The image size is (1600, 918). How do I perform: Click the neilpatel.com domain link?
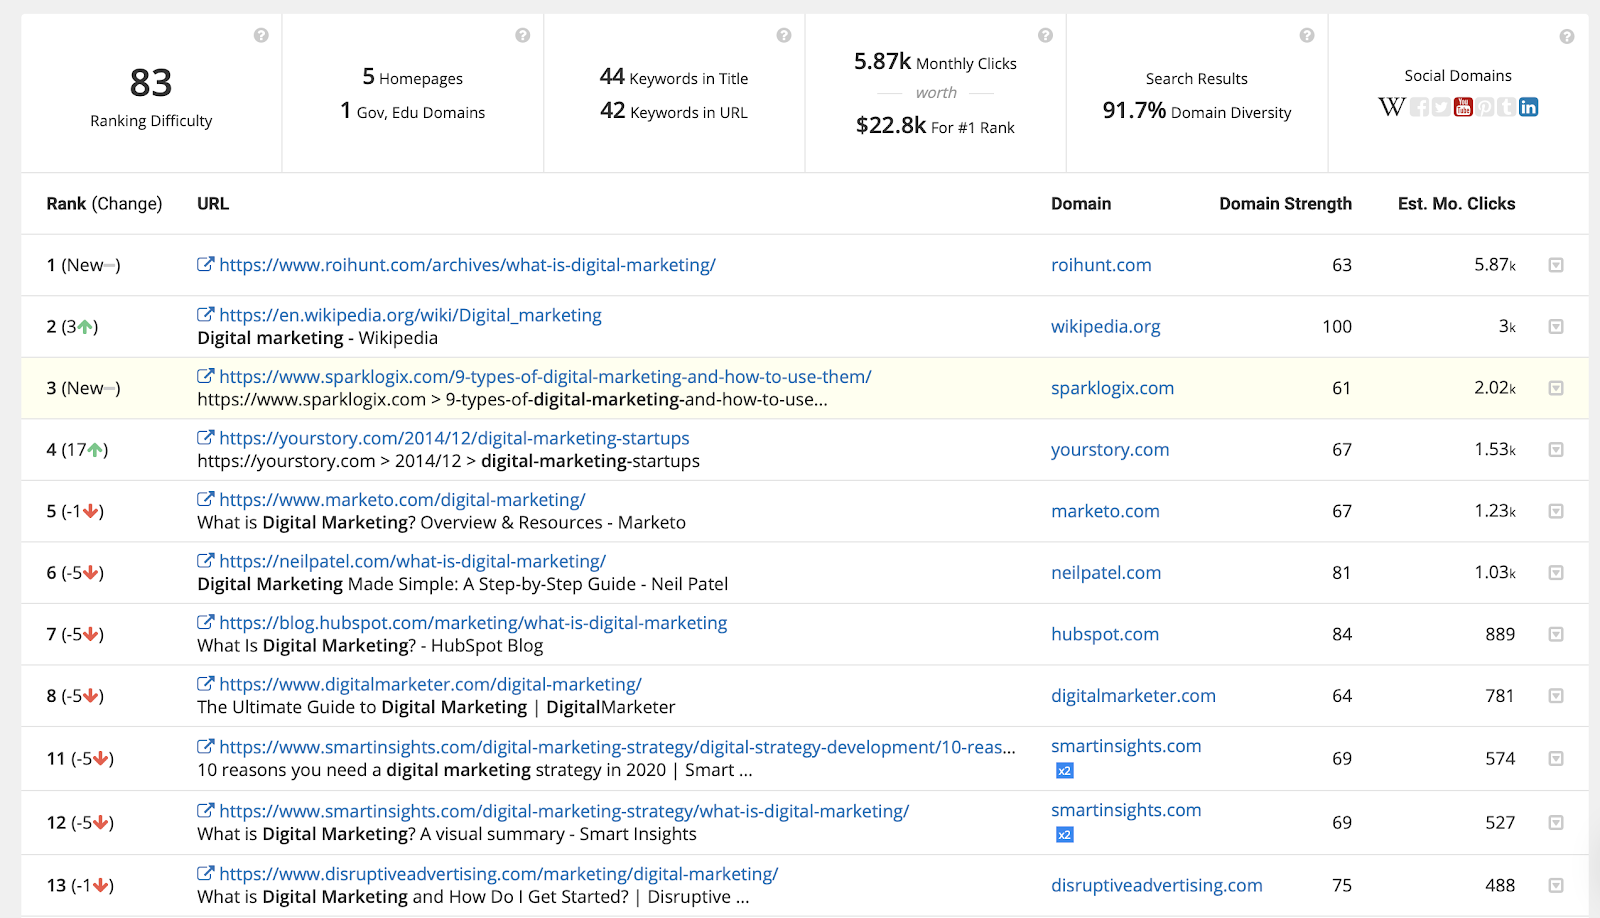point(1106,573)
